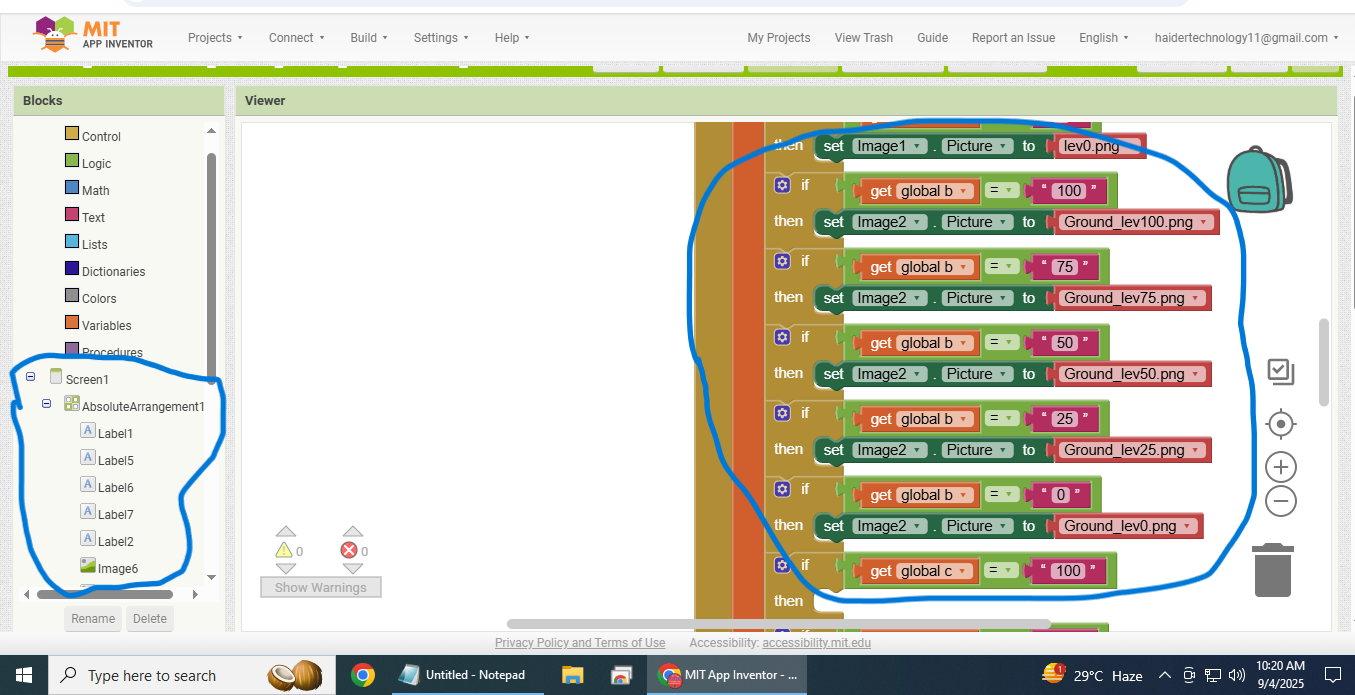Click the viewer vertical scrollbar
The image size is (1355, 695).
tap(1324, 362)
